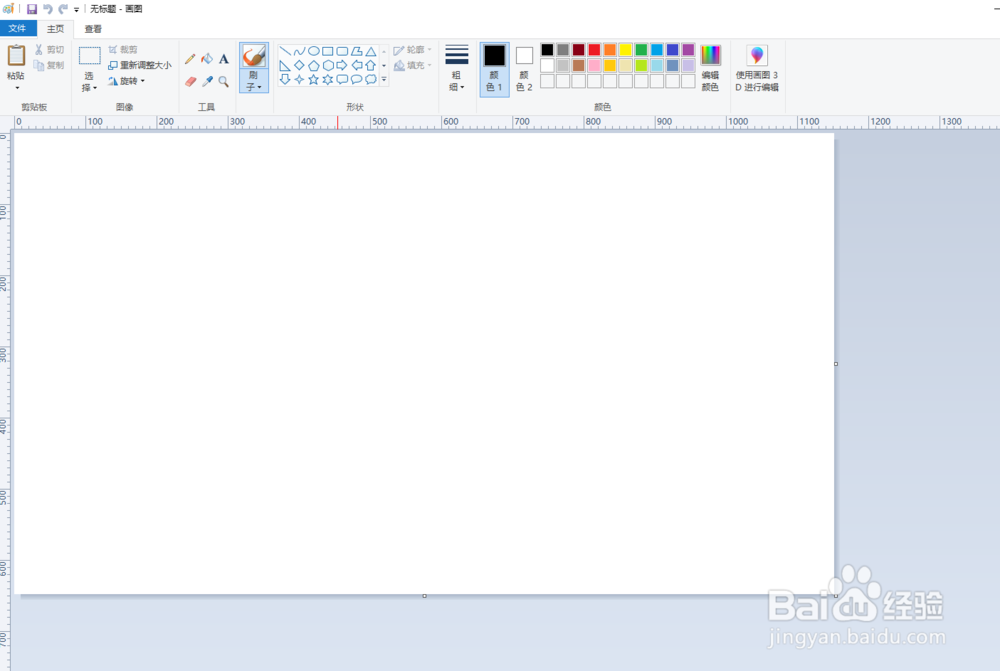Open Customize Quick Access Toolbar dropdown

[x=77, y=10]
